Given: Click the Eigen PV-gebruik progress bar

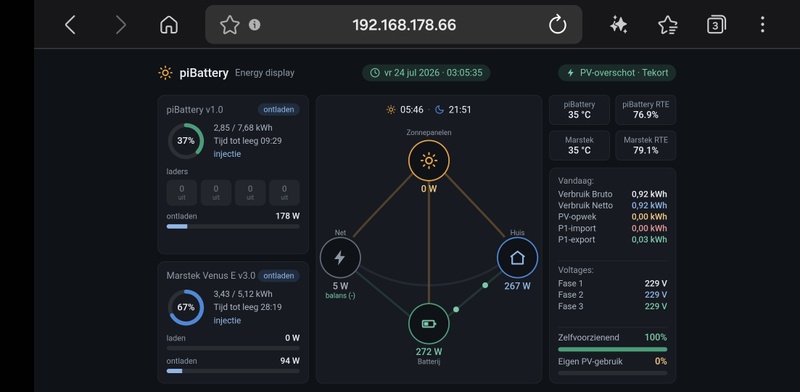Looking at the screenshot, I should point(612,373).
